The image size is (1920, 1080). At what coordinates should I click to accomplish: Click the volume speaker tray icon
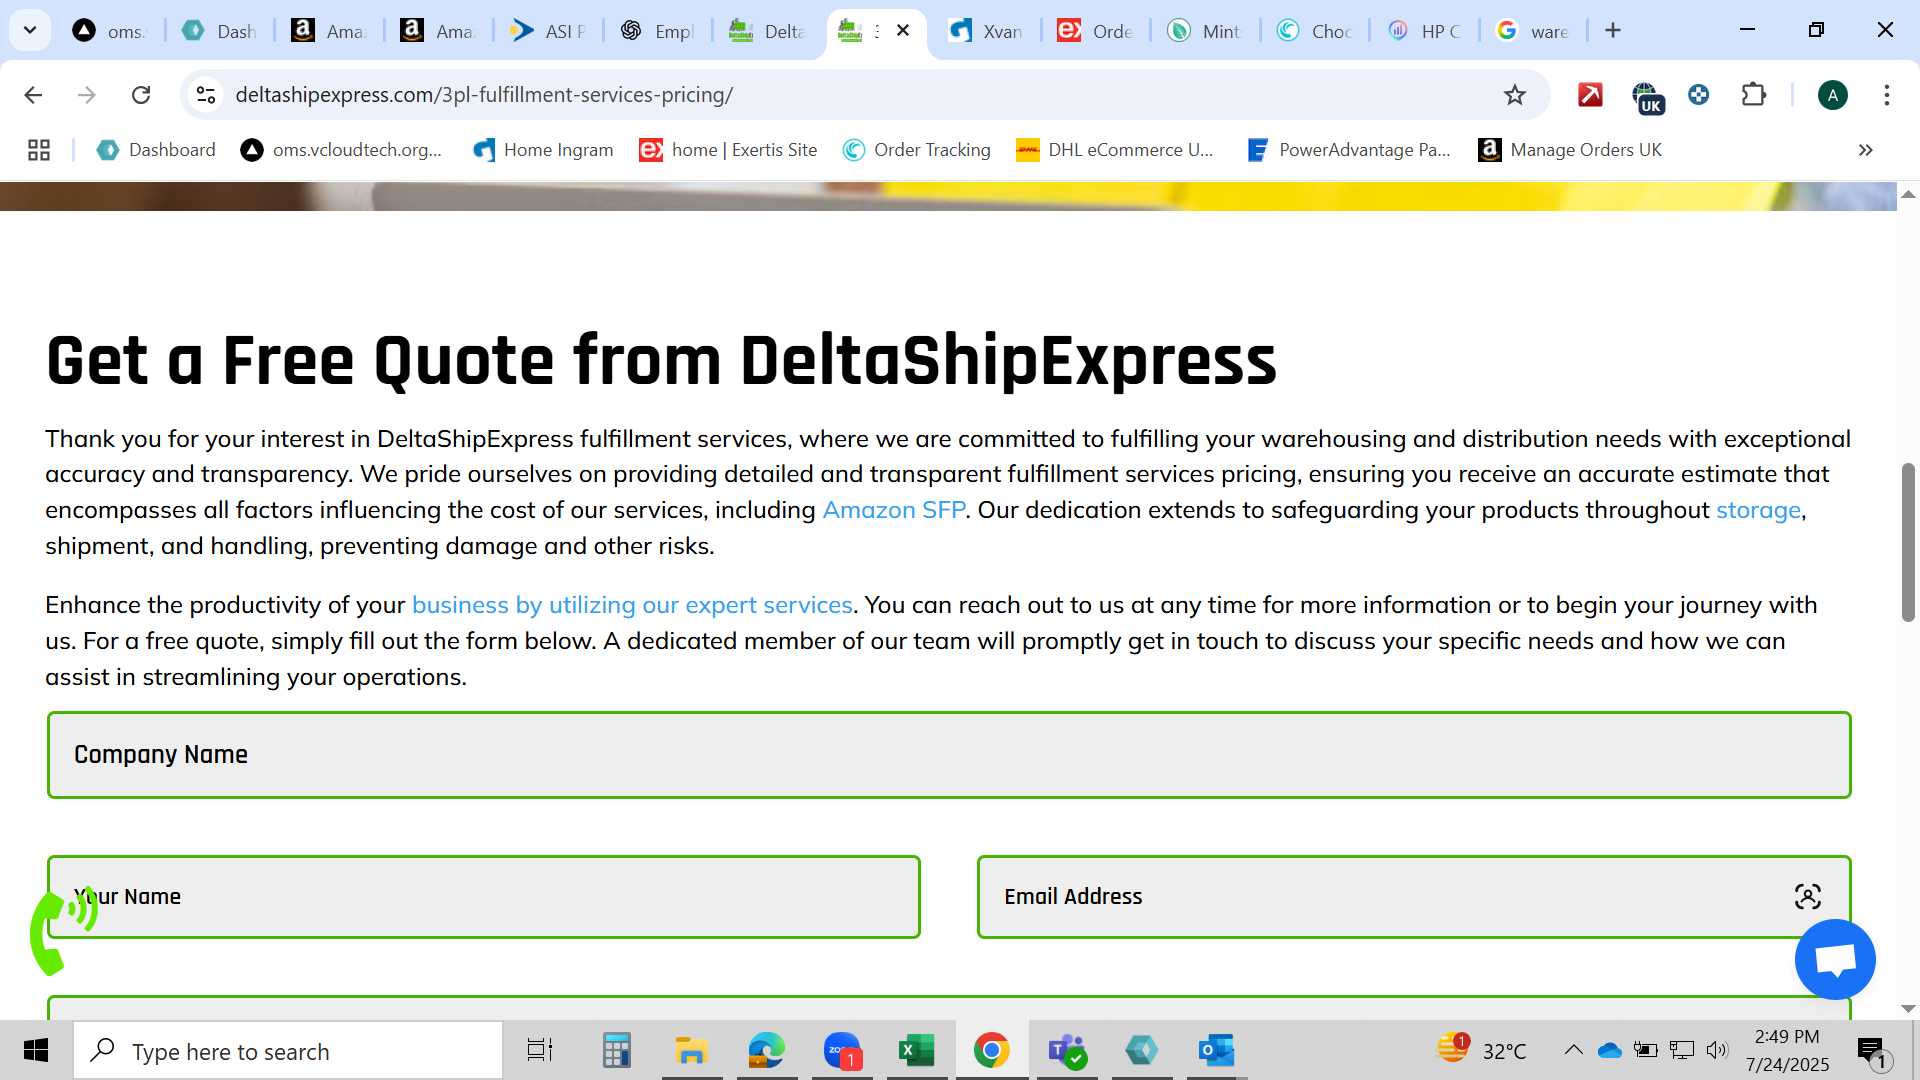click(1717, 1050)
